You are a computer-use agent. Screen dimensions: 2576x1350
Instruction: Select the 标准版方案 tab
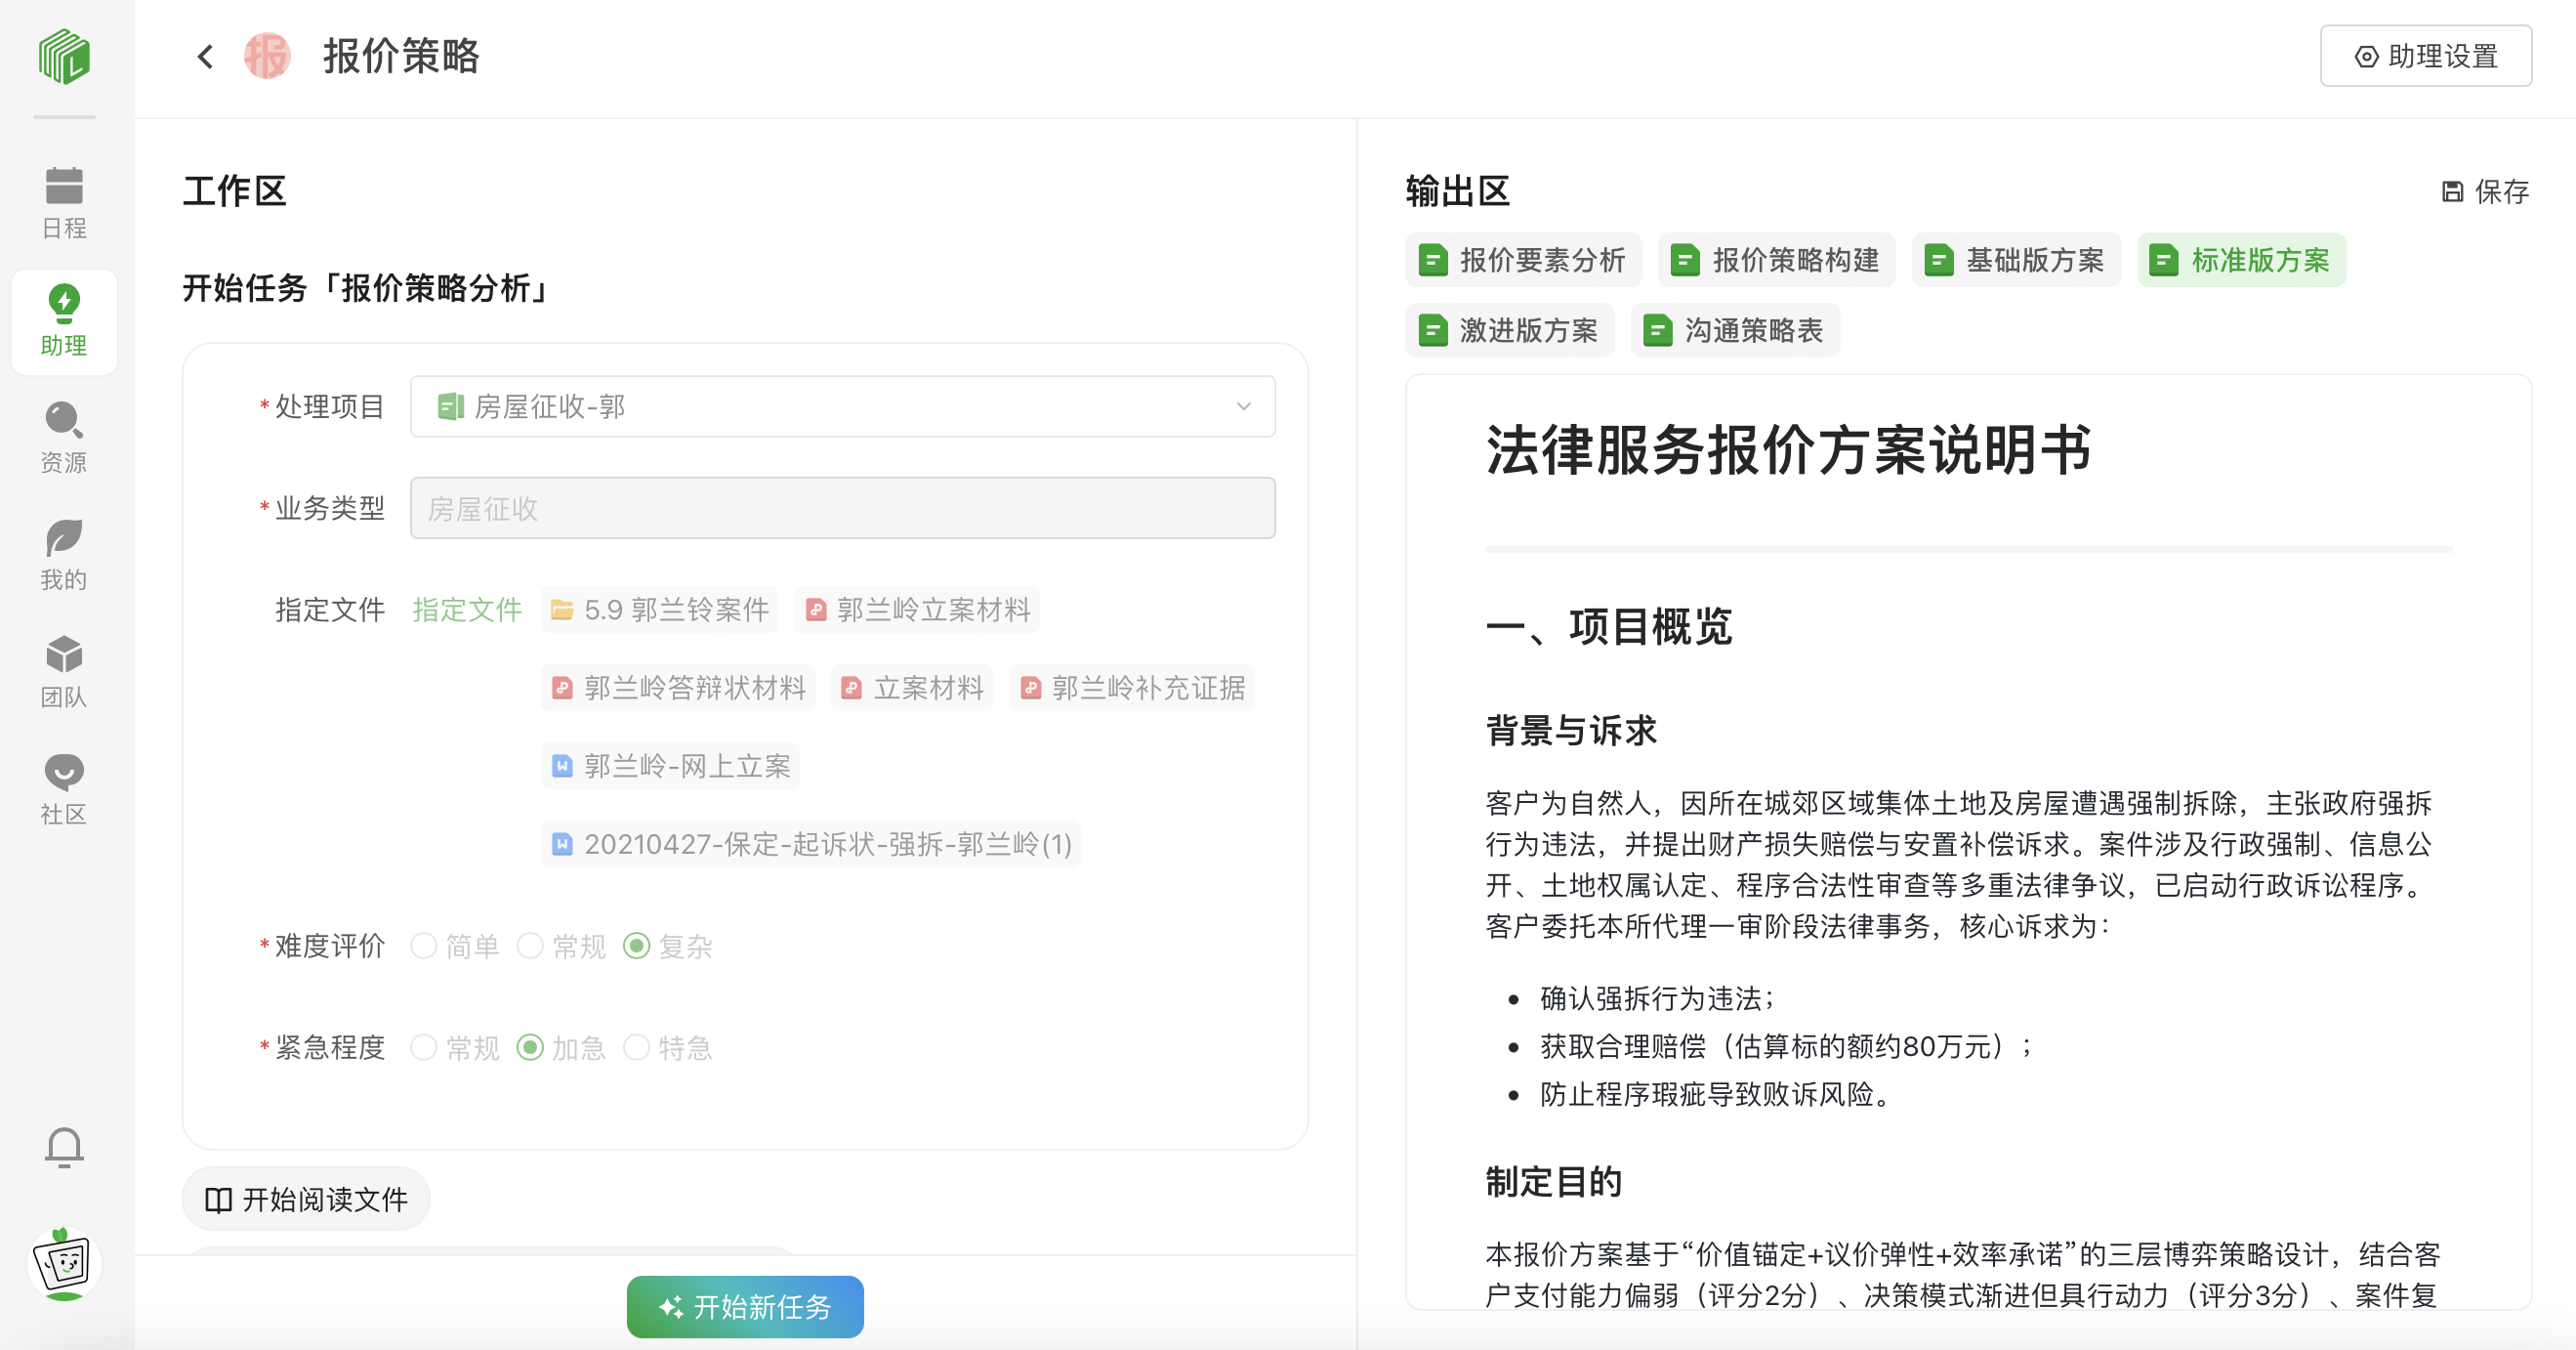click(x=2241, y=260)
